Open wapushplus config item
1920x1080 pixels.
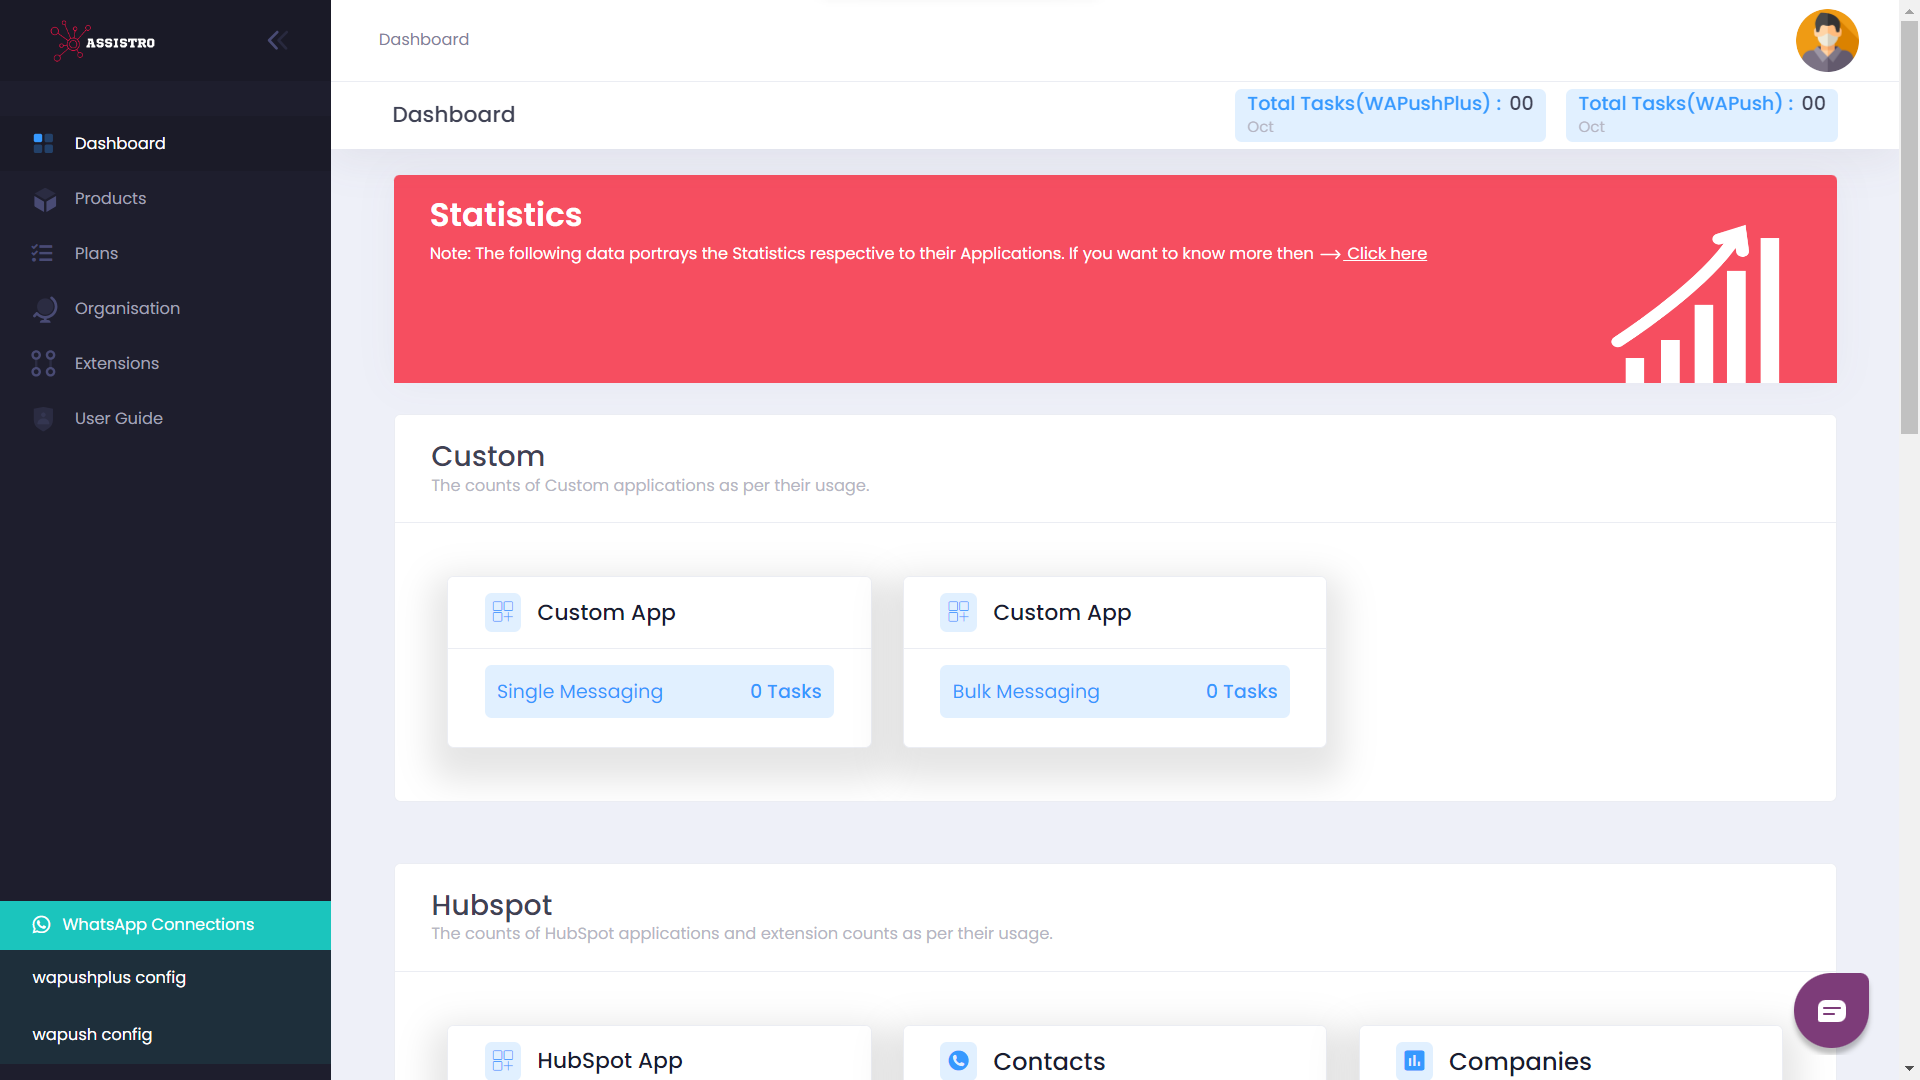click(x=109, y=978)
